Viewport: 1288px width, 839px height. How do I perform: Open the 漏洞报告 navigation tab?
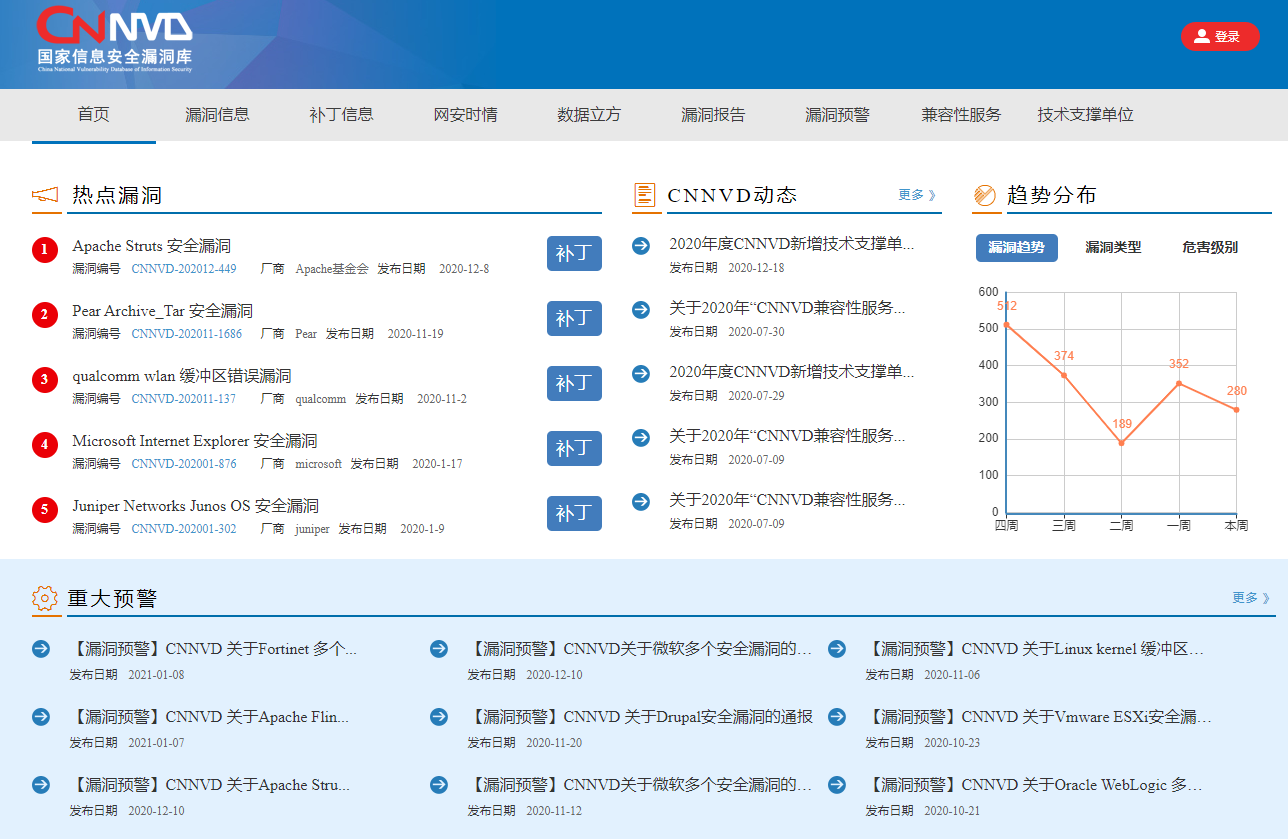pos(714,115)
